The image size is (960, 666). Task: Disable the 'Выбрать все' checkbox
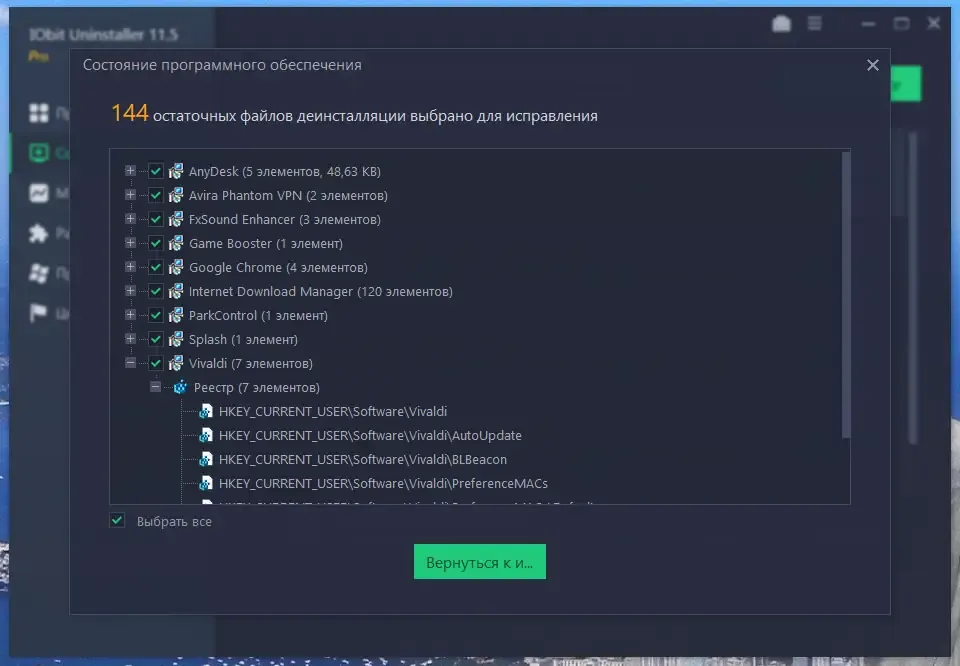118,521
